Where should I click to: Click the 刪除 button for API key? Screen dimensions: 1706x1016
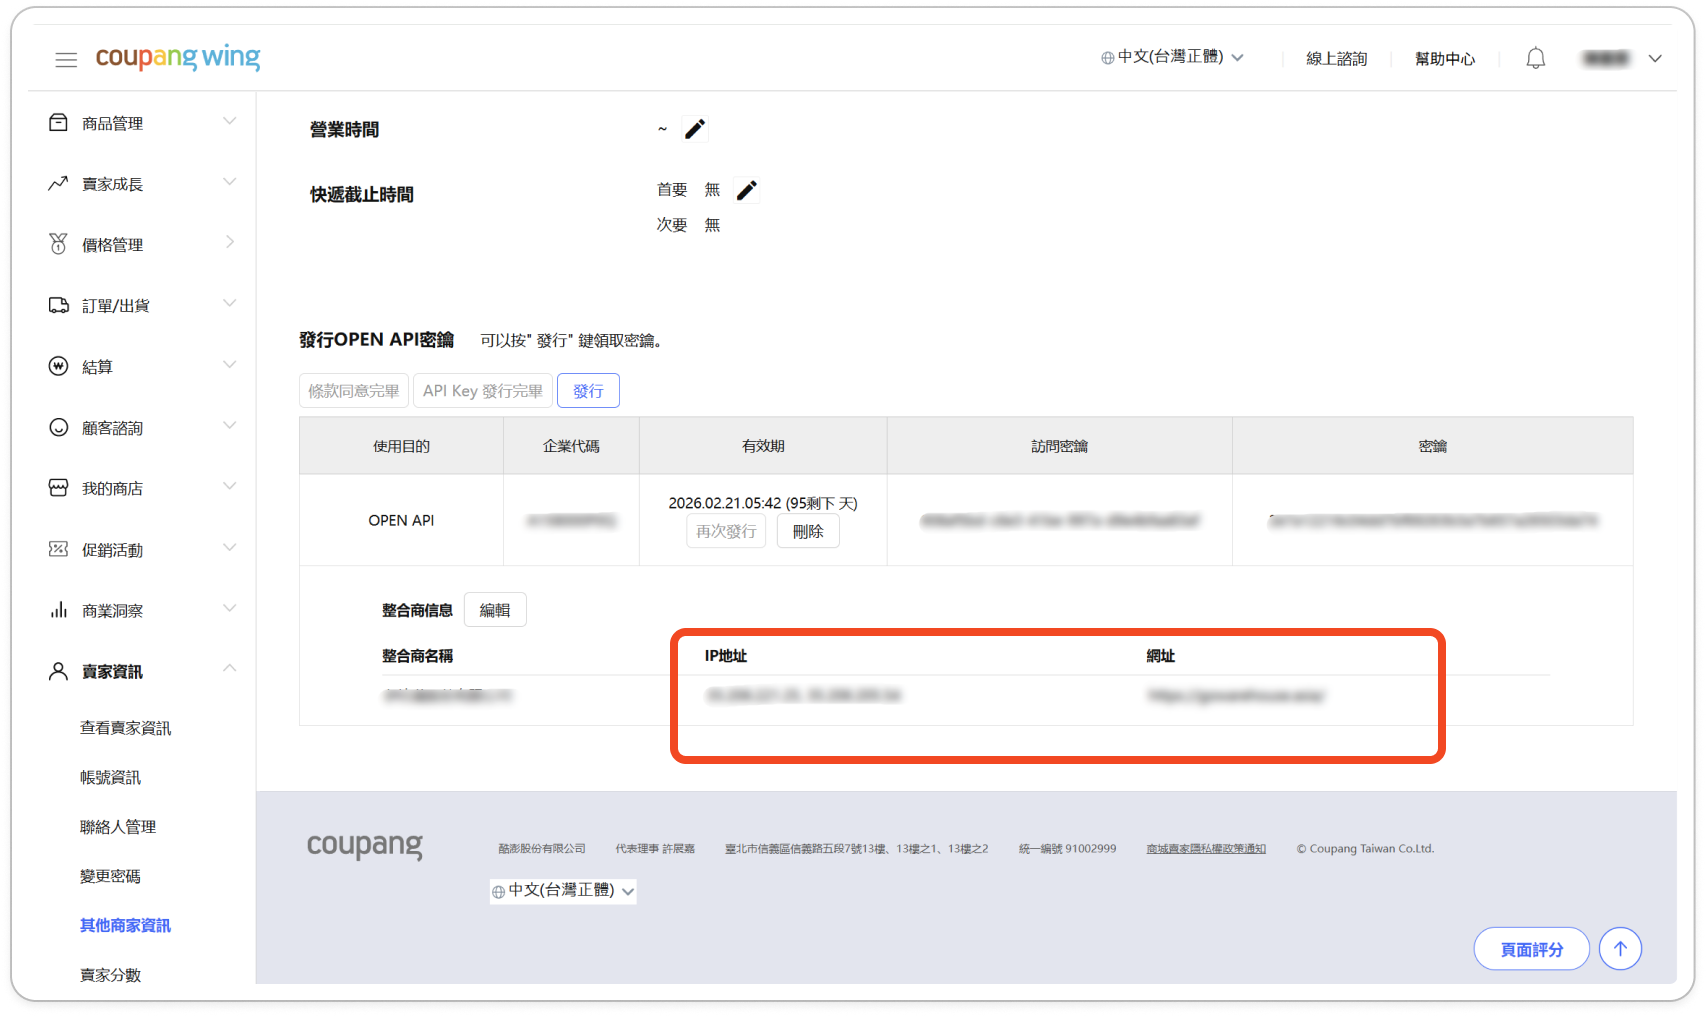[808, 531]
